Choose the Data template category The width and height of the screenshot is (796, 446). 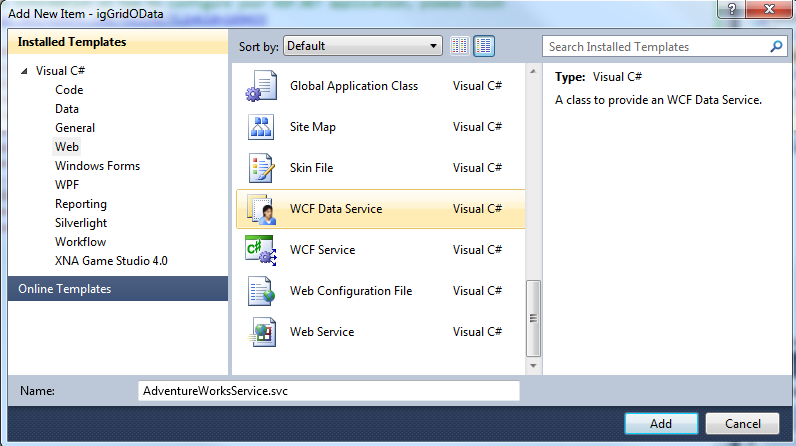(67, 109)
